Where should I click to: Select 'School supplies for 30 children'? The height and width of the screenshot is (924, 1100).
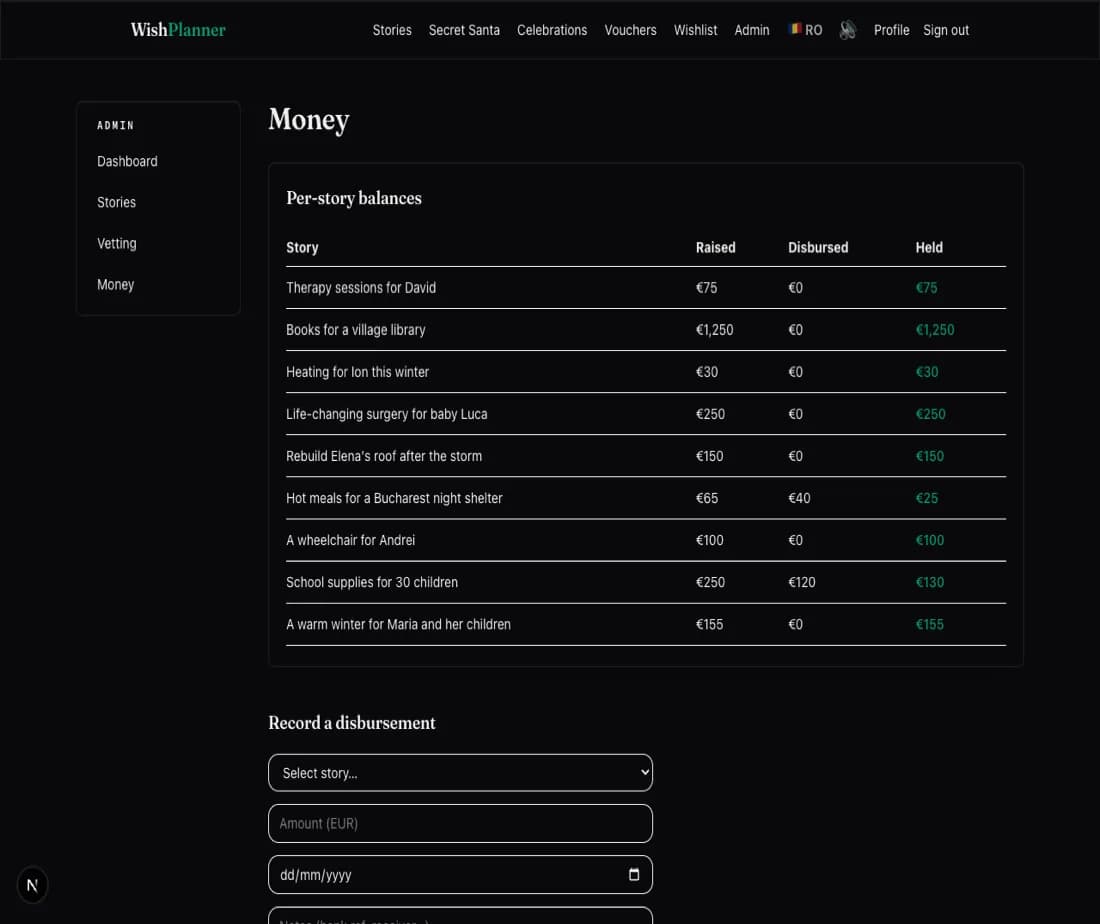(x=646, y=582)
